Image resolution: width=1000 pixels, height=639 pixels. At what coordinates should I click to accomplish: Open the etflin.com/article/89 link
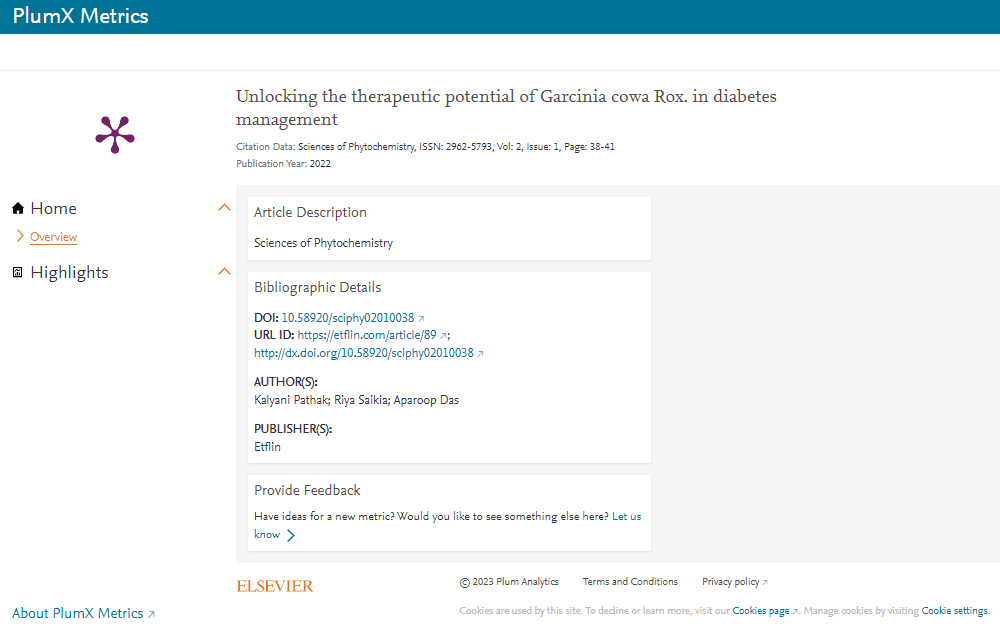tap(368, 335)
